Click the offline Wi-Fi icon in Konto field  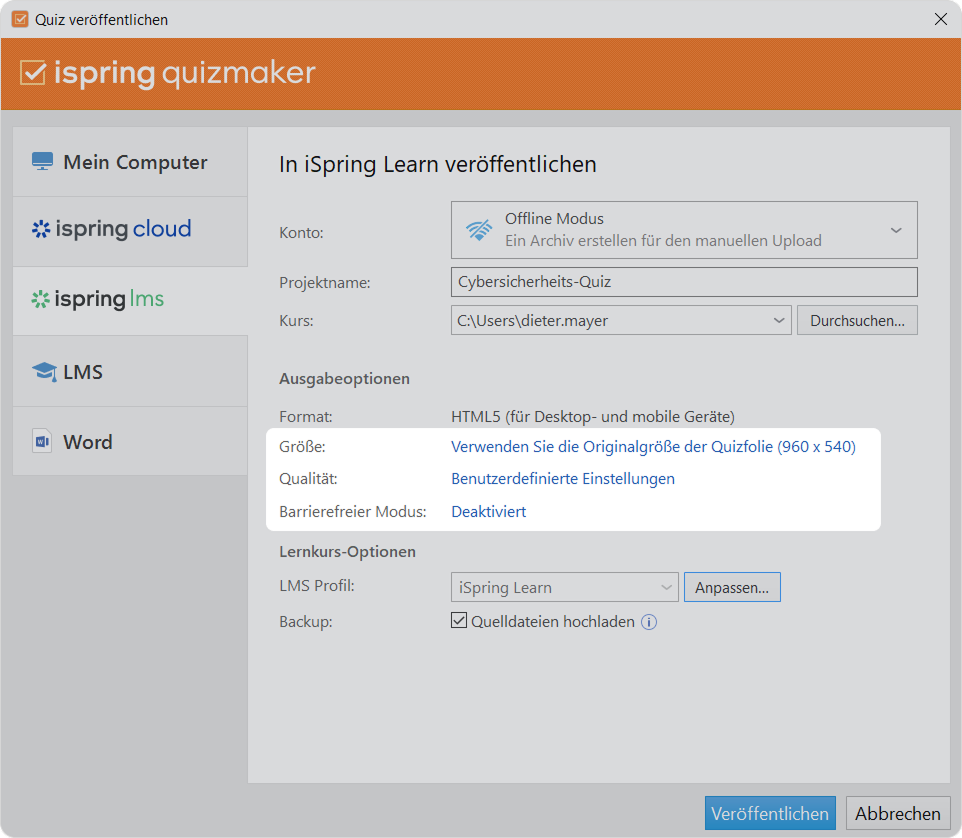pos(479,230)
